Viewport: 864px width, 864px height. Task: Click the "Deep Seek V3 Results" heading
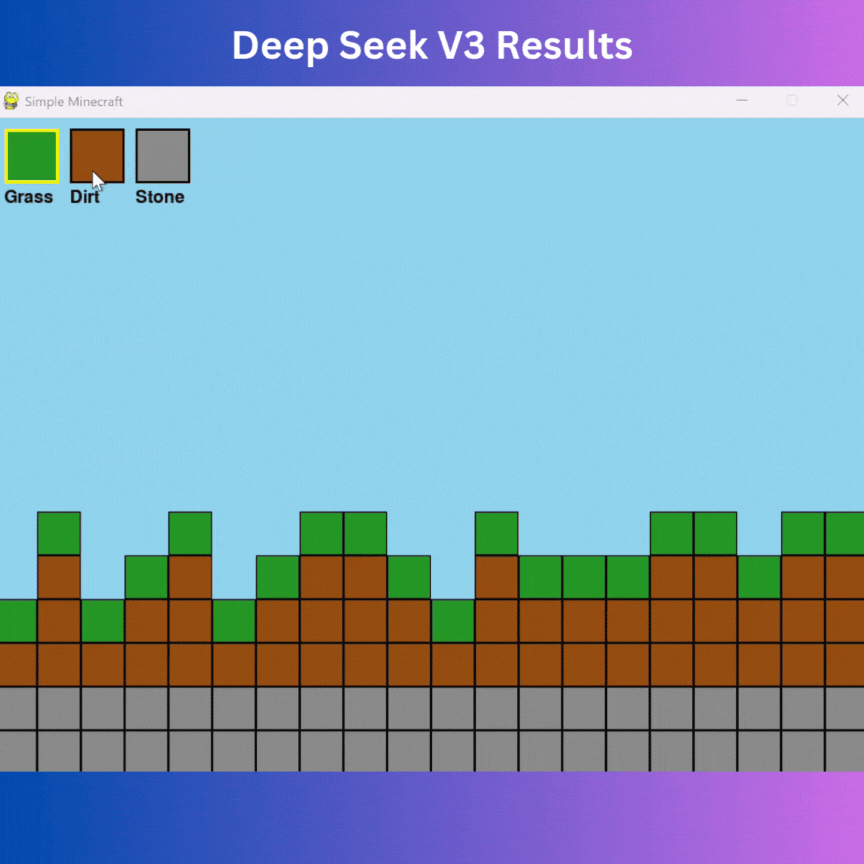pyautogui.click(x=432, y=46)
